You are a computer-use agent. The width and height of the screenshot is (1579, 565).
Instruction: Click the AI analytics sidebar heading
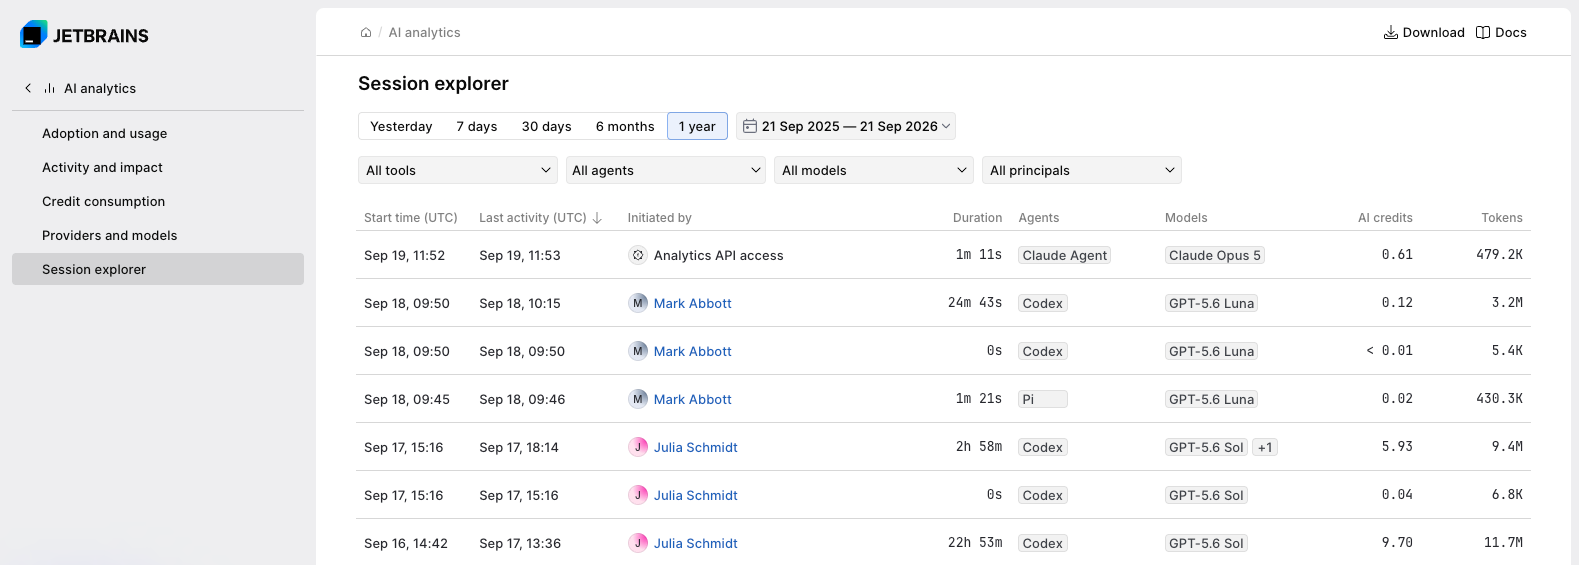(100, 88)
